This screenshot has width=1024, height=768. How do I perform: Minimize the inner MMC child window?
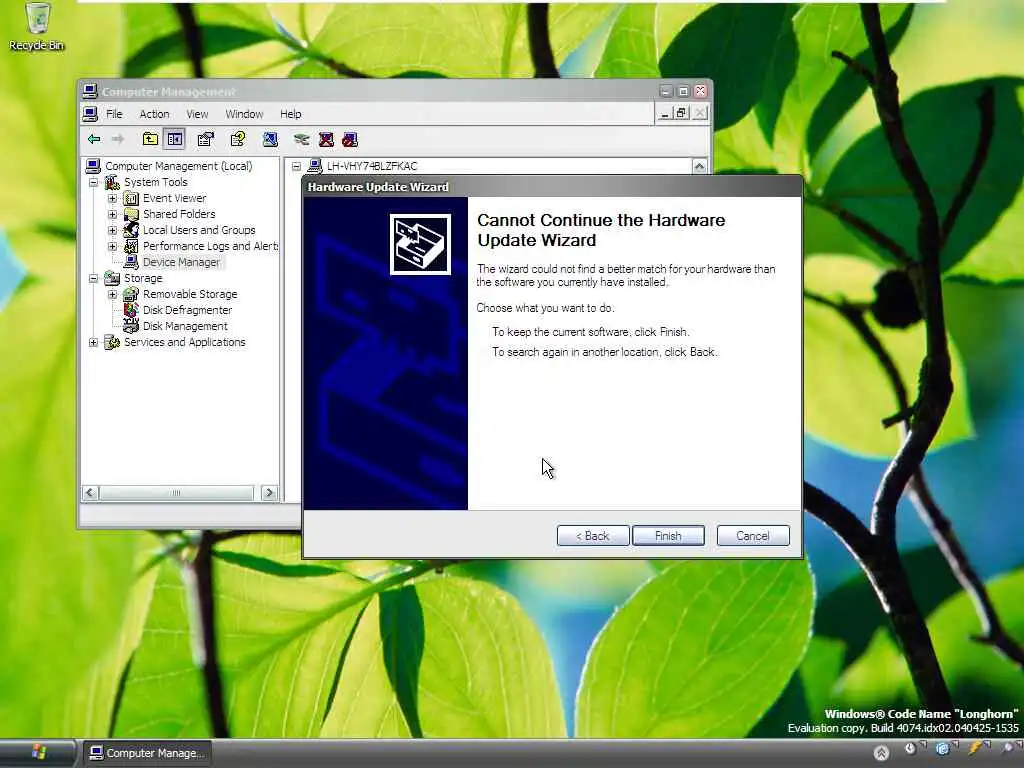[x=664, y=113]
